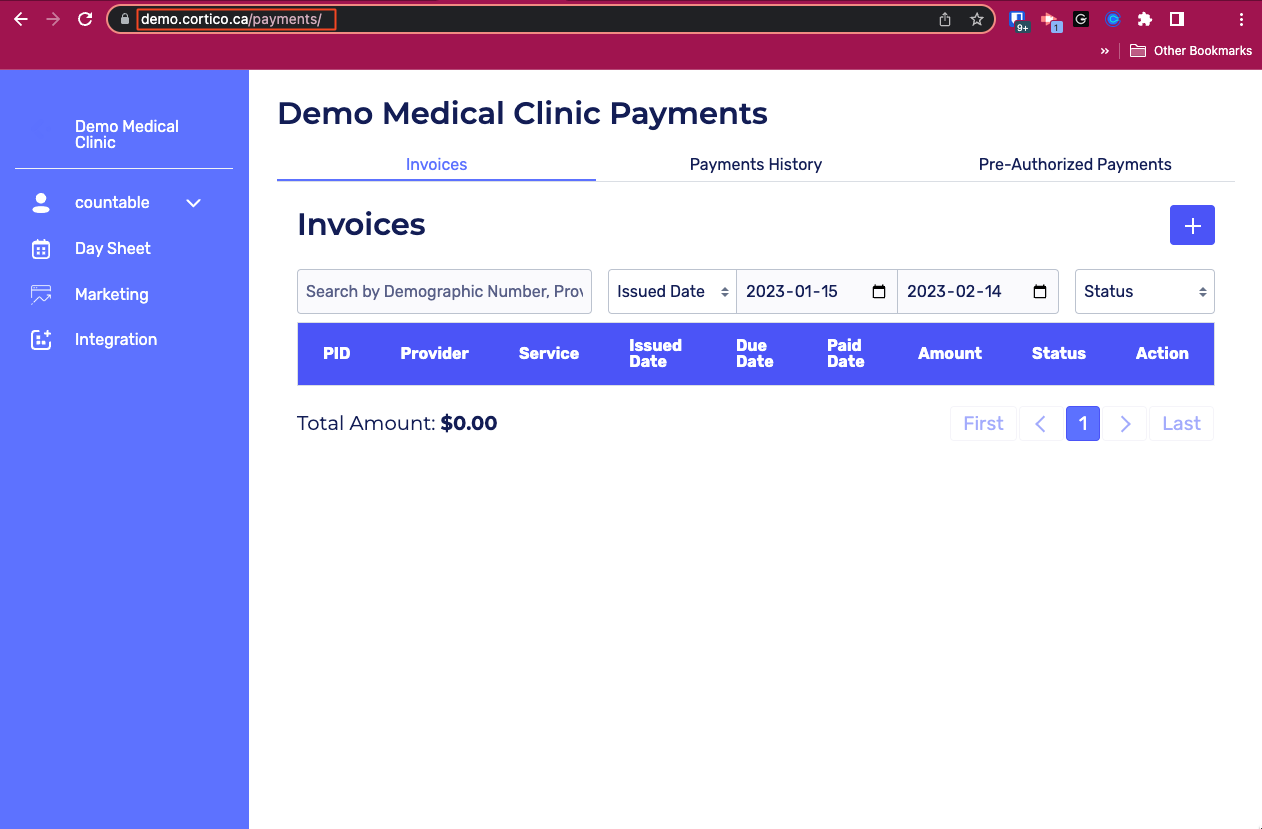The image size is (1262, 829).
Task: Open the calendar picker for the 2023-02-14 date
Action: pos(1040,291)
